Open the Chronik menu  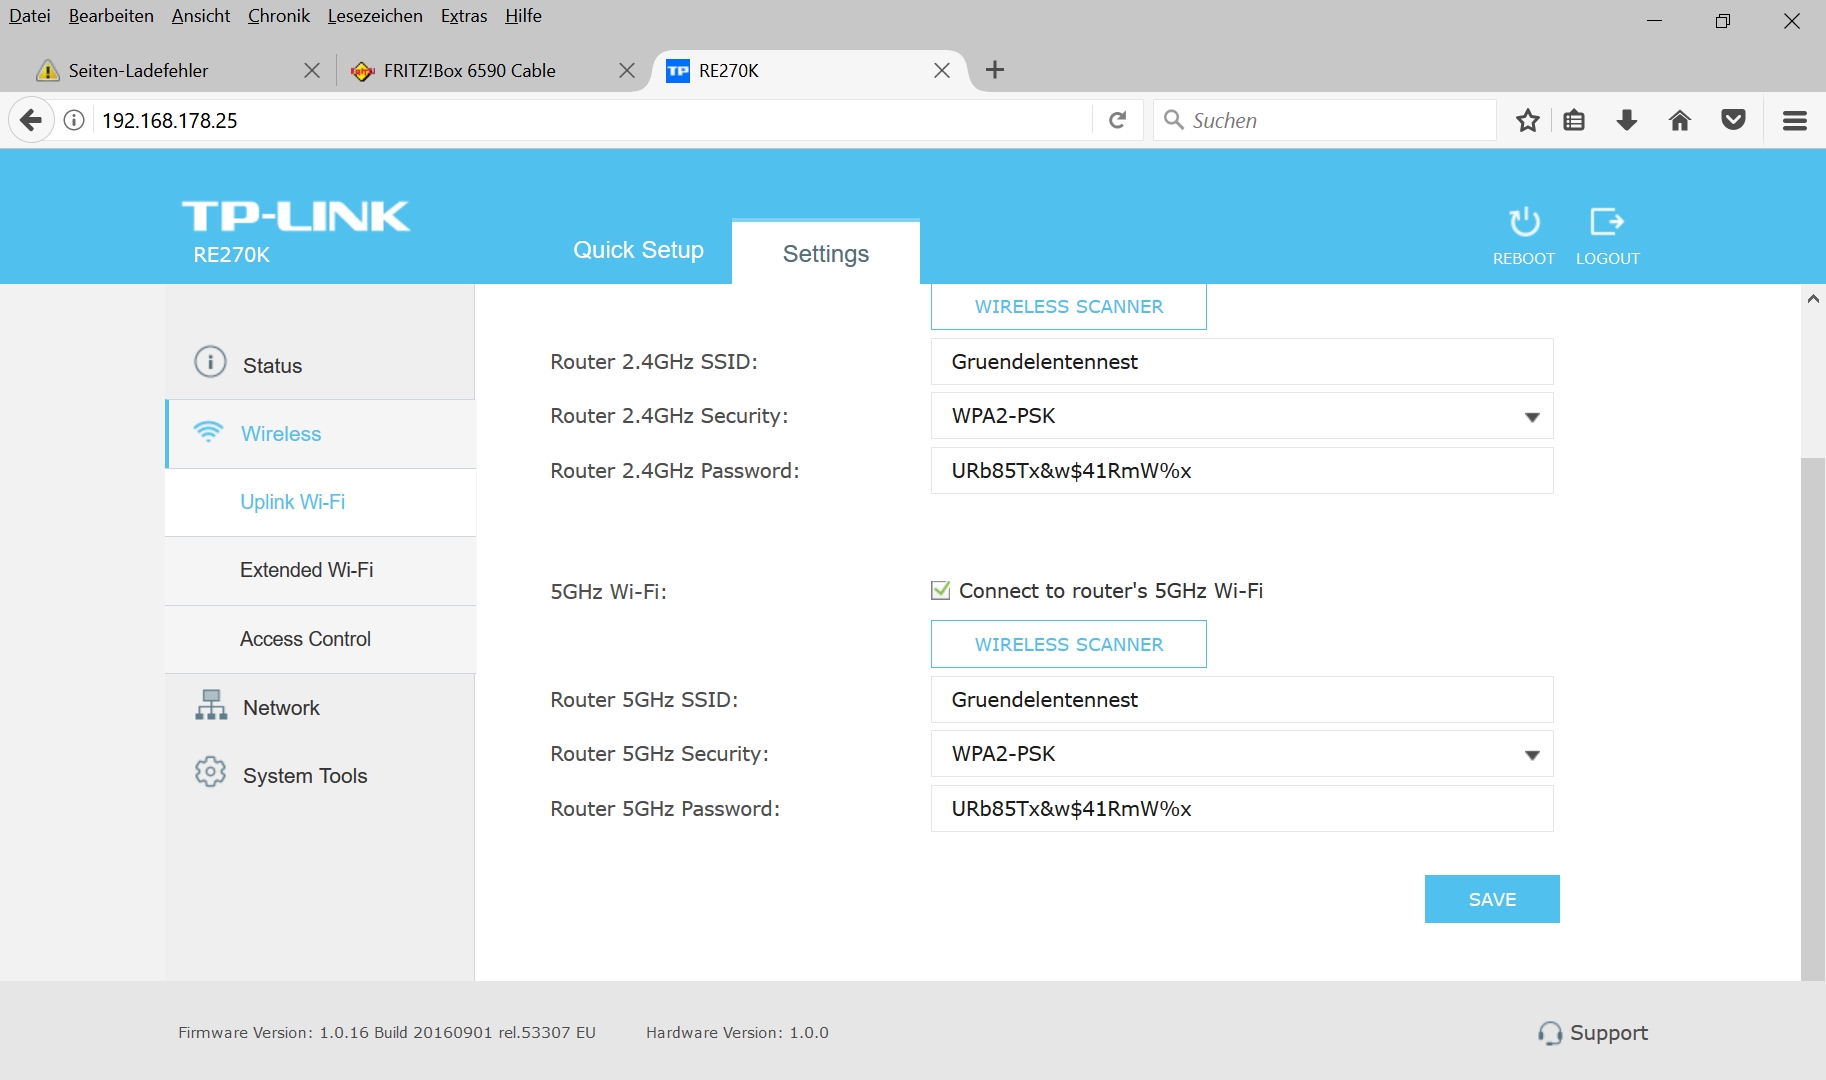click(279, 16)
